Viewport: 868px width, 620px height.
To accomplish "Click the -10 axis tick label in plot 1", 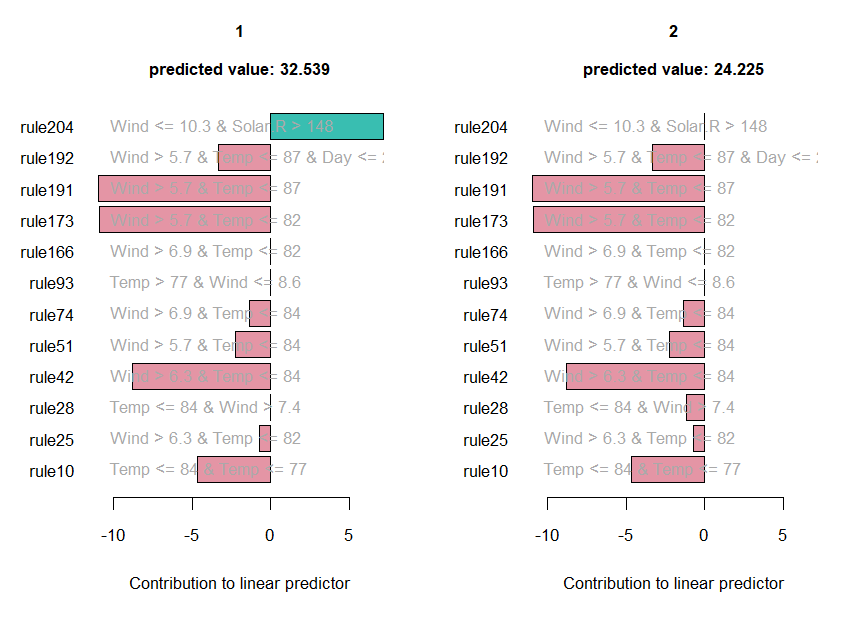I will [113, 535].
